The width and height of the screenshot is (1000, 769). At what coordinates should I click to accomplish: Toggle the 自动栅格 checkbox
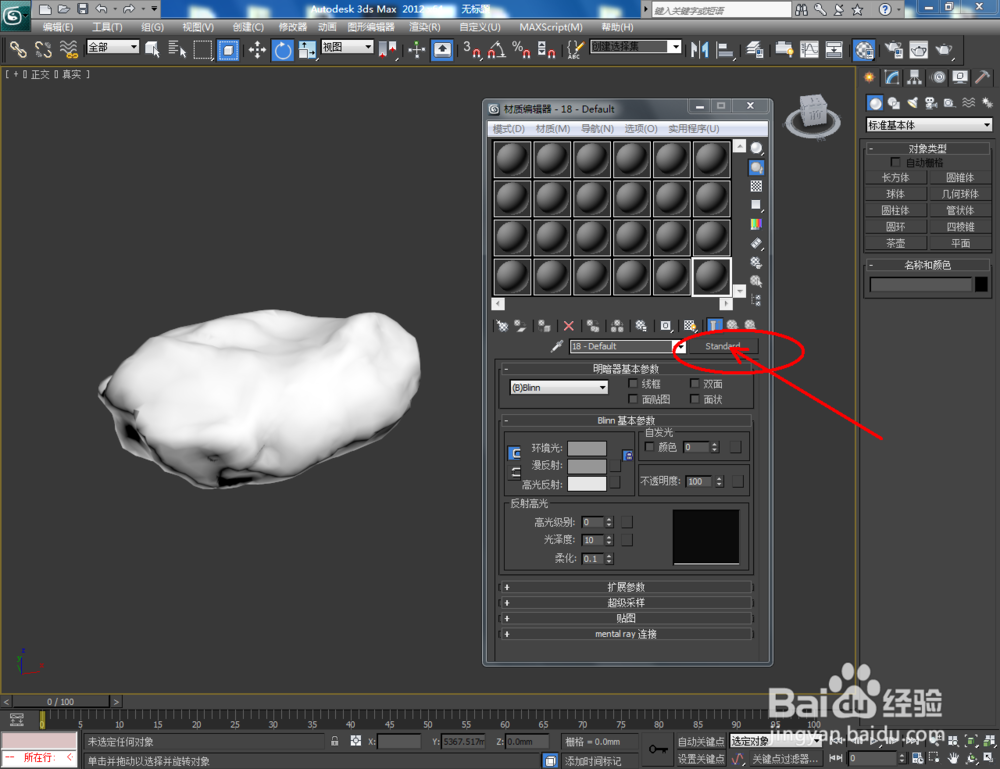(x=895, y=162)
